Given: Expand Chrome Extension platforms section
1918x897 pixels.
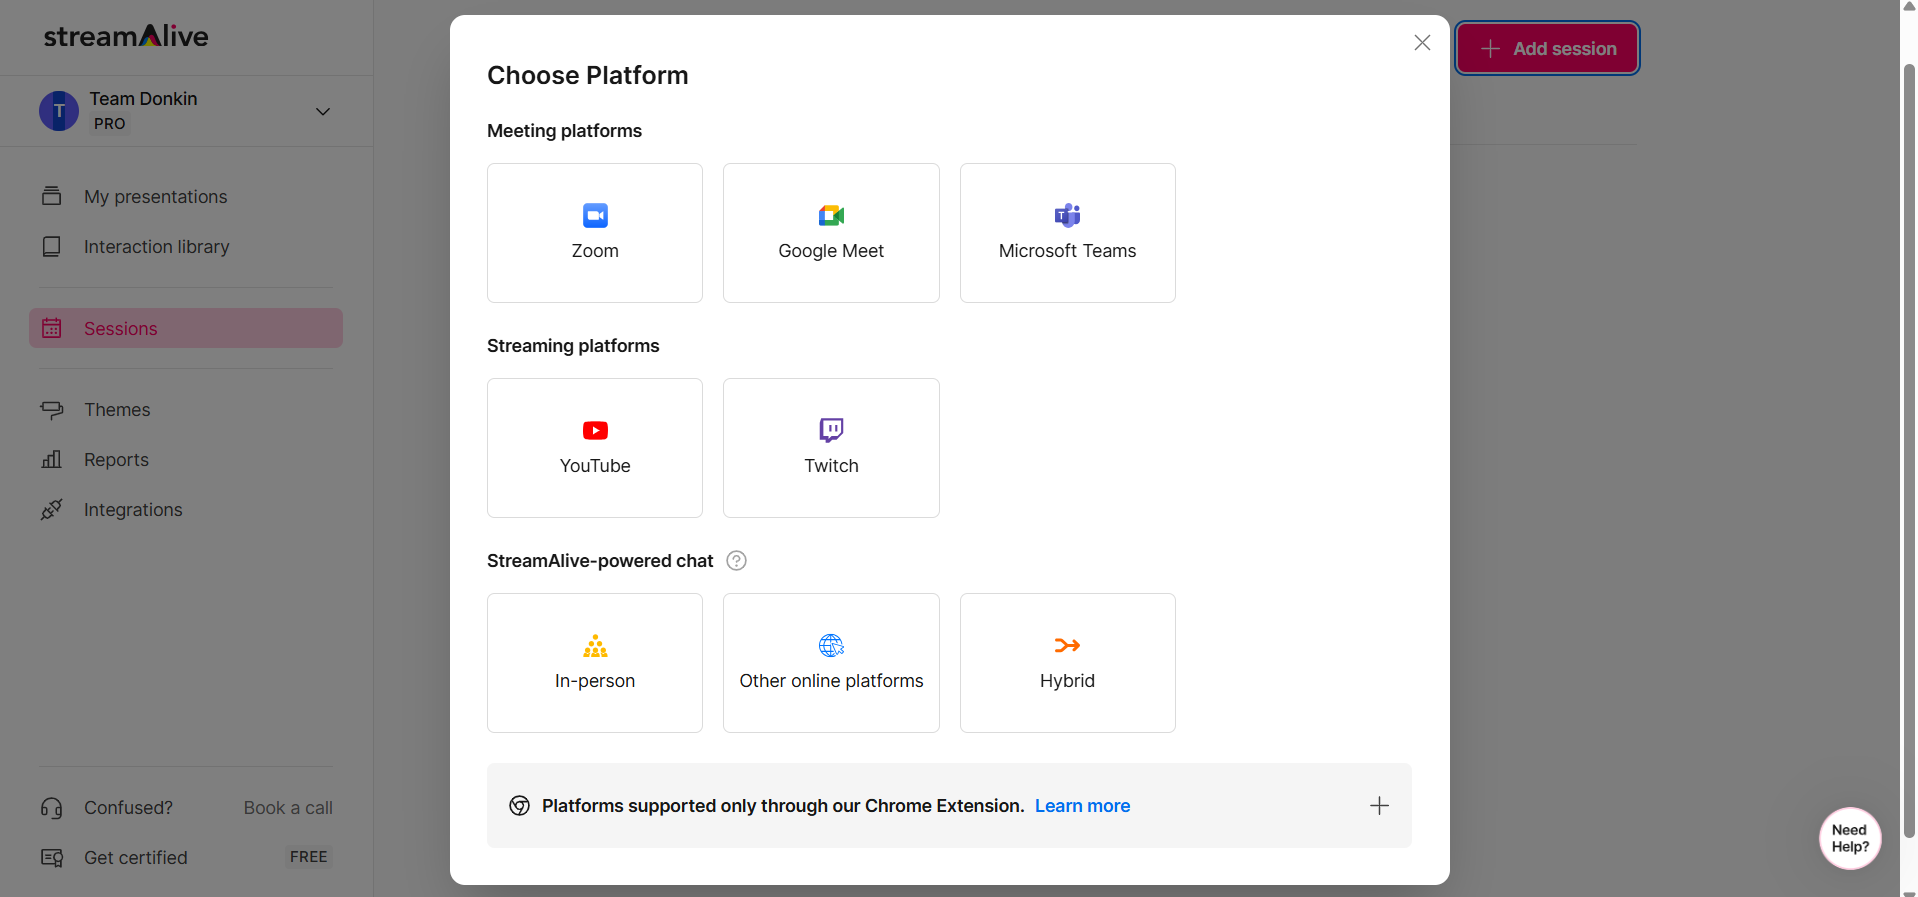Looking at the screenshot, I should click(1379, 806).
